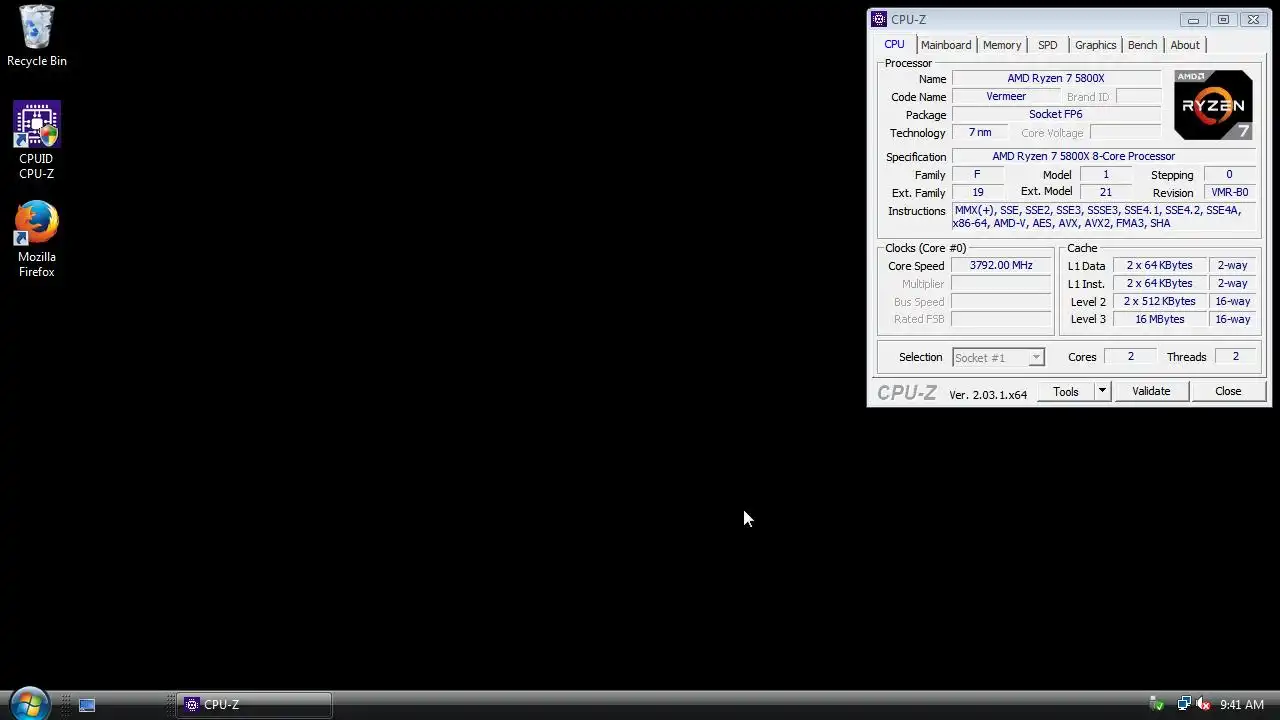Select the Mozilla Firefox desktop shortcut
Viewport: 1280px width, 720px height.
(37, 240)
